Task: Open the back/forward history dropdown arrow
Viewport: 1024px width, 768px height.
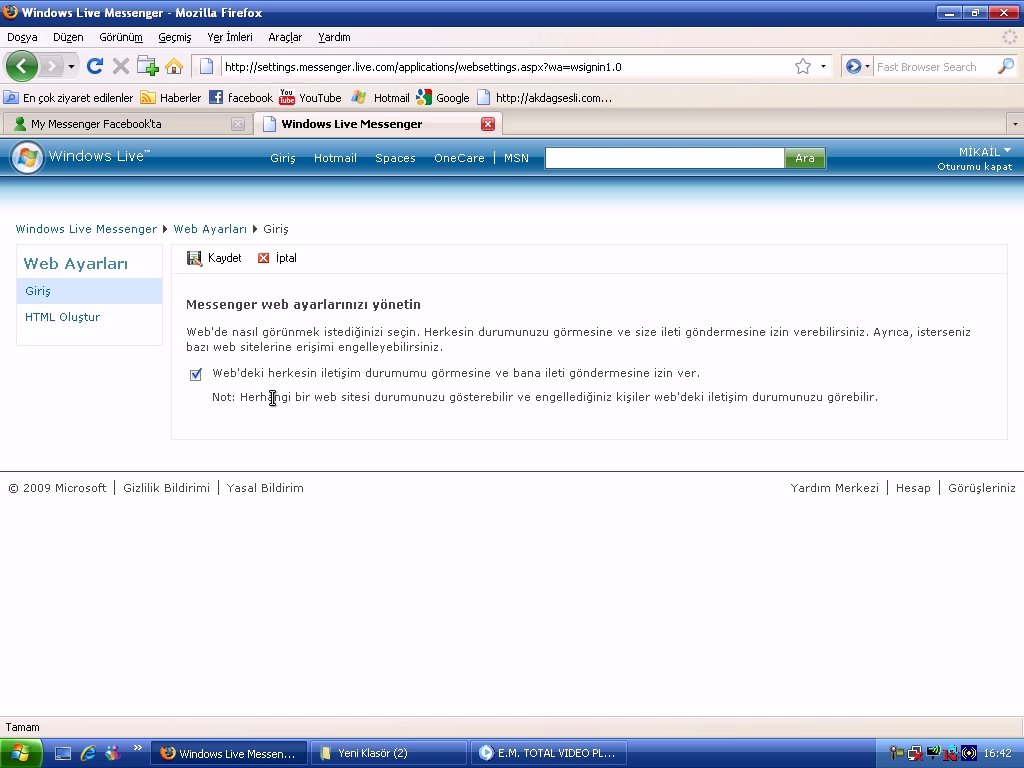Action: point(71,66)
